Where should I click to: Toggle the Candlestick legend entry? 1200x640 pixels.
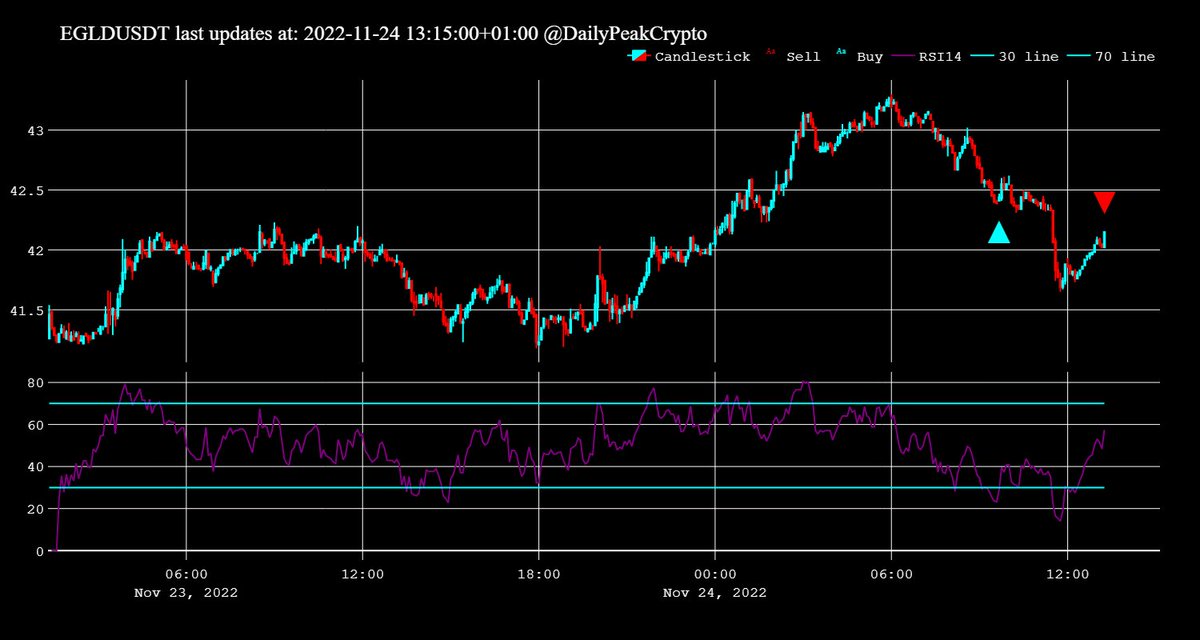point(690,57)
